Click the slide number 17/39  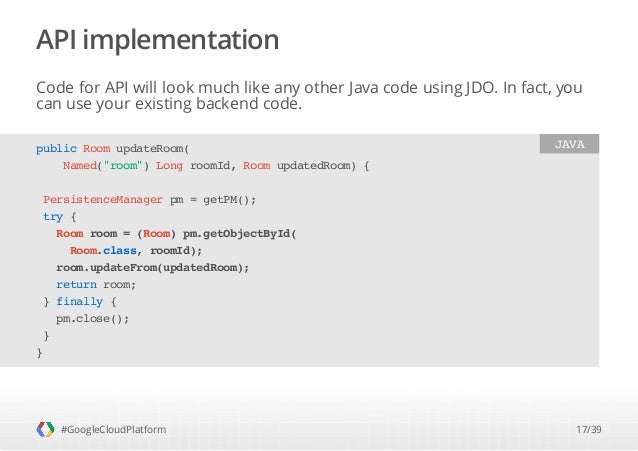[x=588, y=429]
